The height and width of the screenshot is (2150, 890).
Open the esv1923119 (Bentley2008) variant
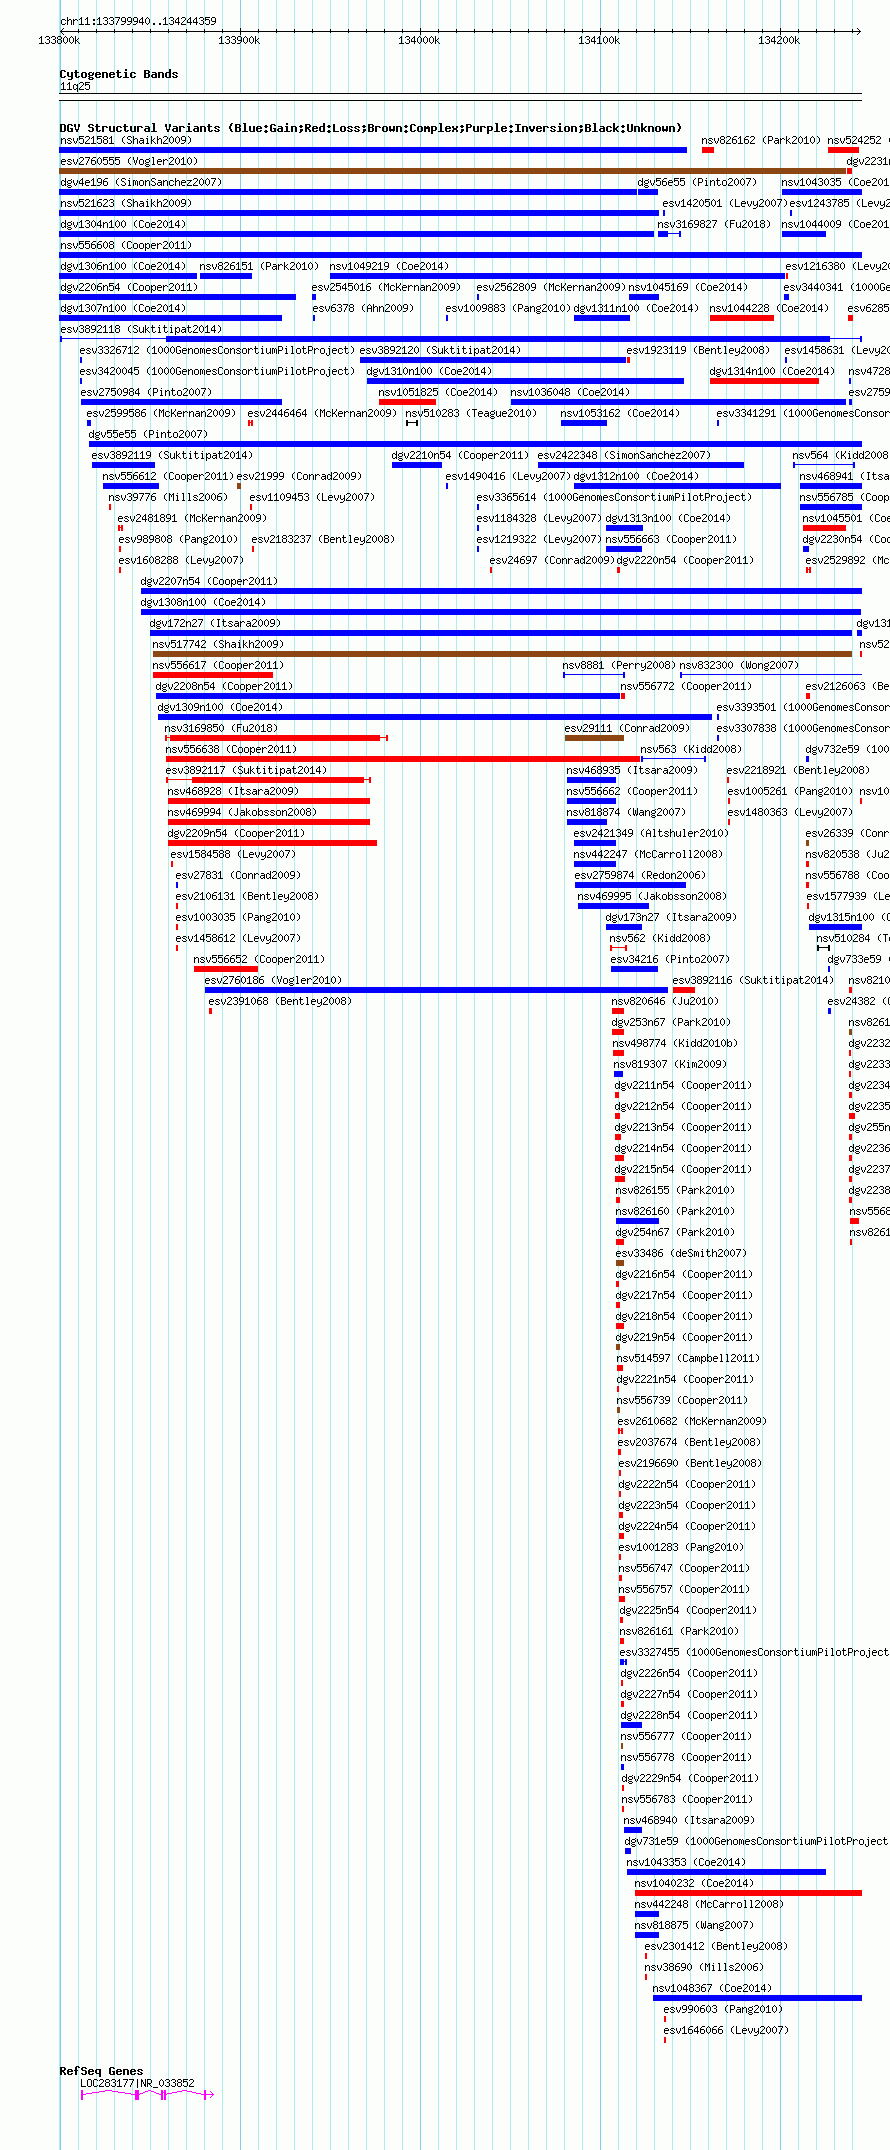(628, 360)
